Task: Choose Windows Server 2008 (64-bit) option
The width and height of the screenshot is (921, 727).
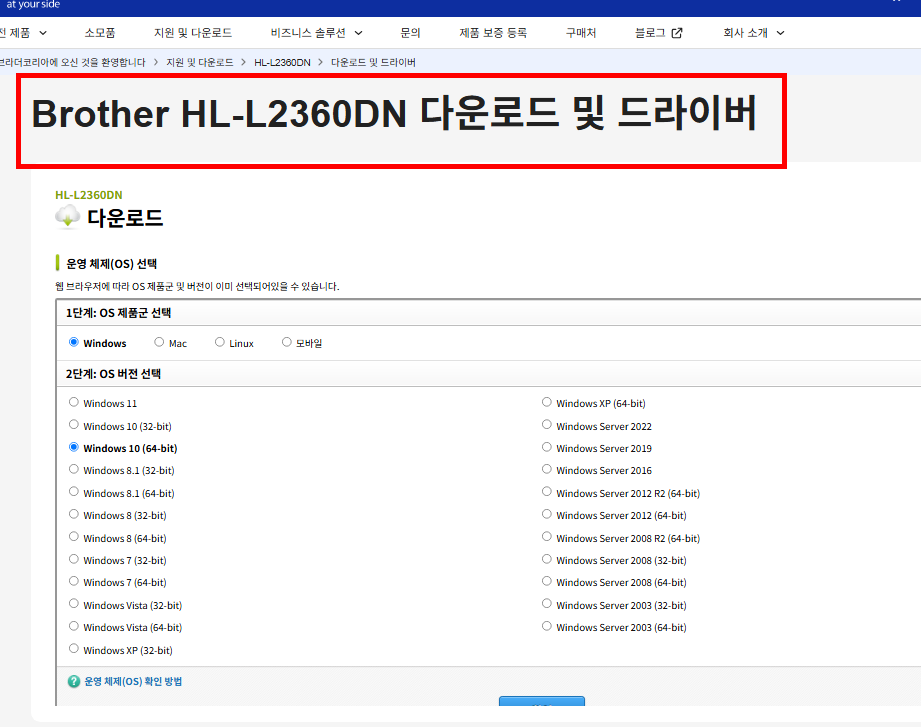Action: tap(546, 581)
